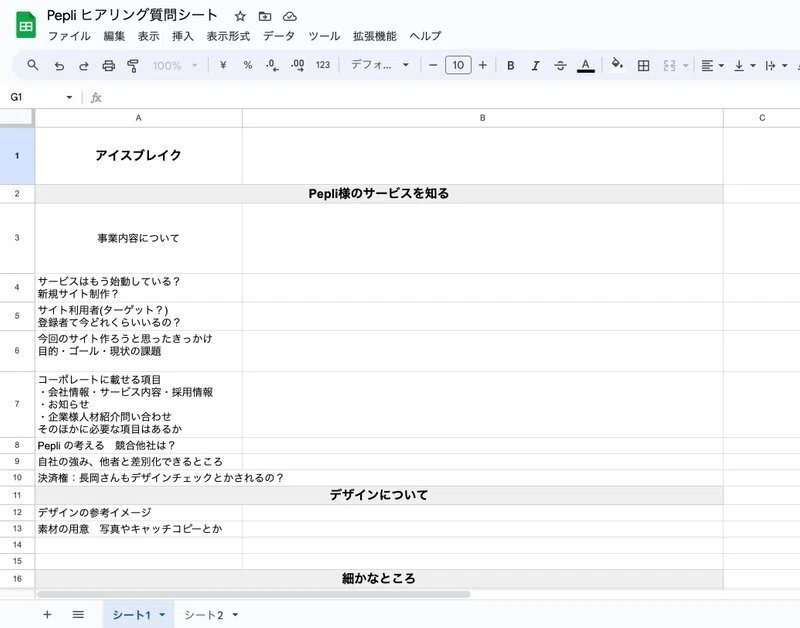Open the fill color picker
Image resolution: width=800 pixels, height=628 pixels.
(x=617, y=64)
